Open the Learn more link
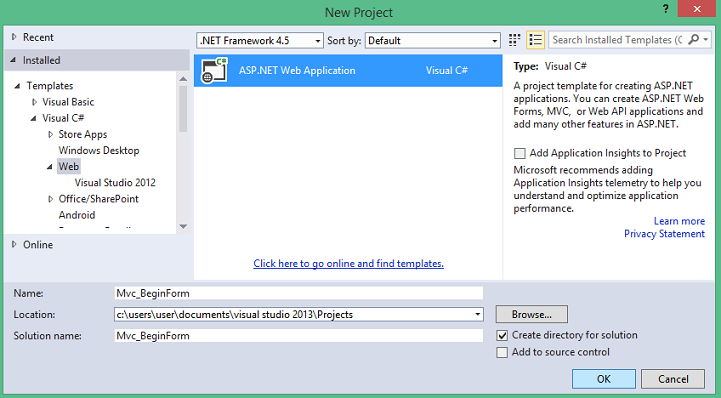721x398 pixels. pyautogui.click(x=679, y=221)
